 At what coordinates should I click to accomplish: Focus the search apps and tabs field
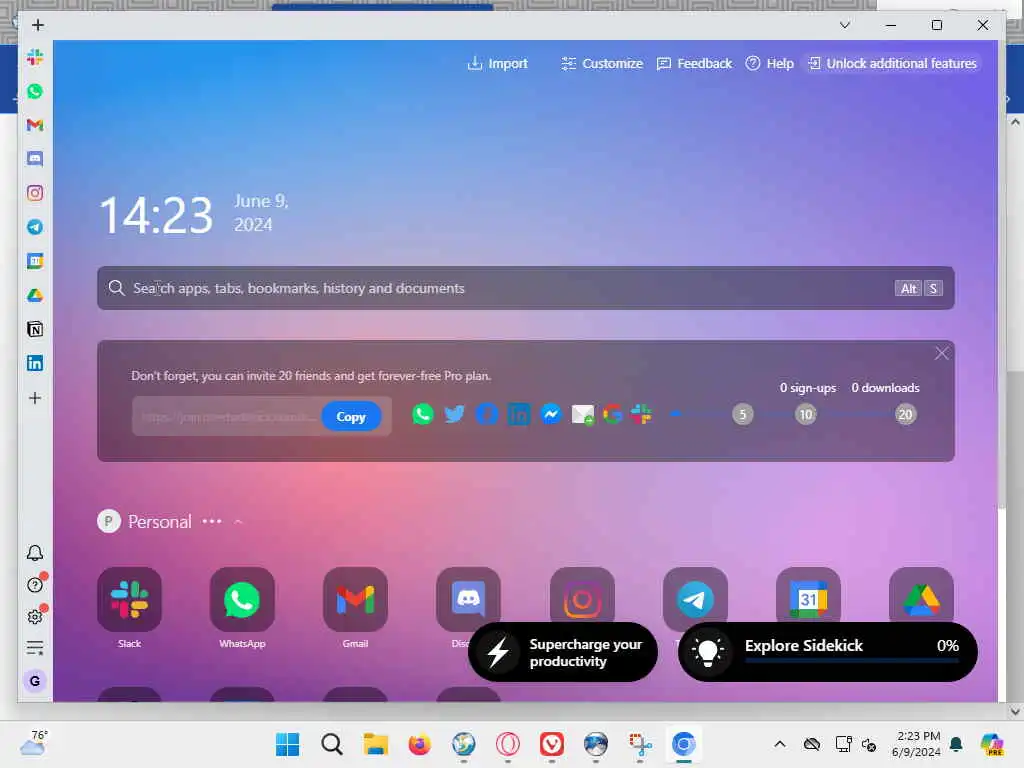(x=526, y=288)
